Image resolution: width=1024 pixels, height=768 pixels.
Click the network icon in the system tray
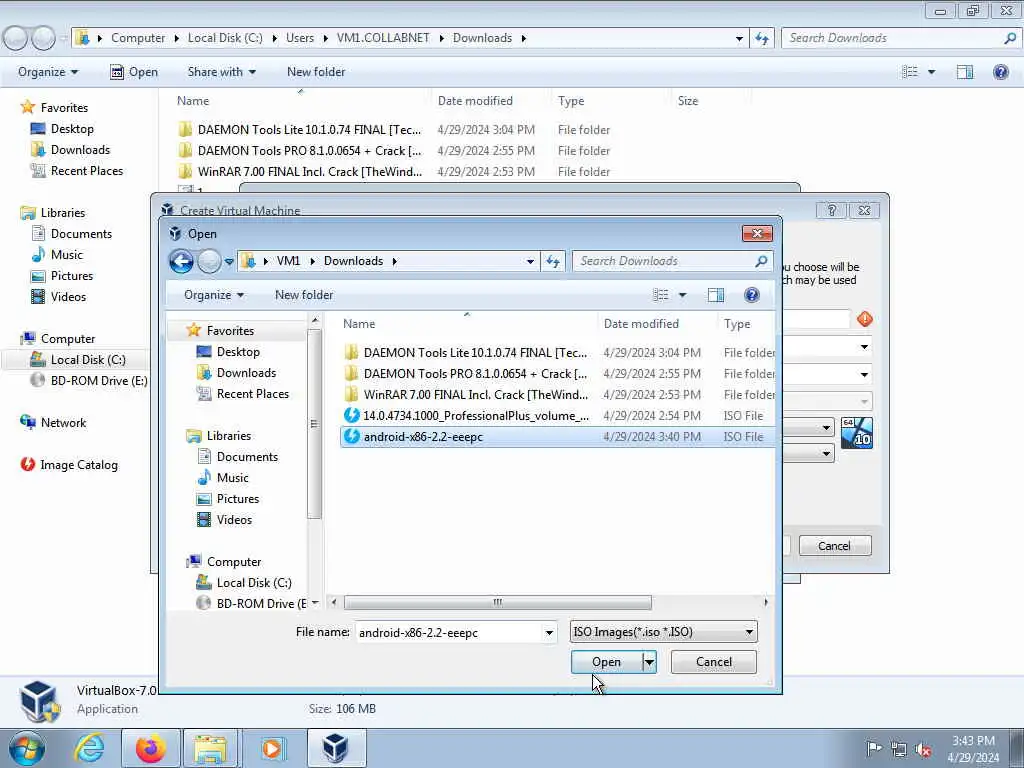[899, 749]
